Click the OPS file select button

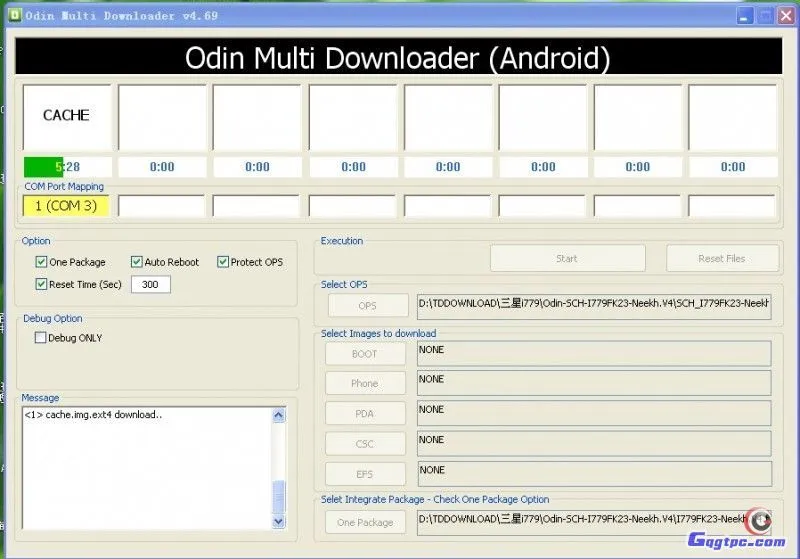coord(367,306)
